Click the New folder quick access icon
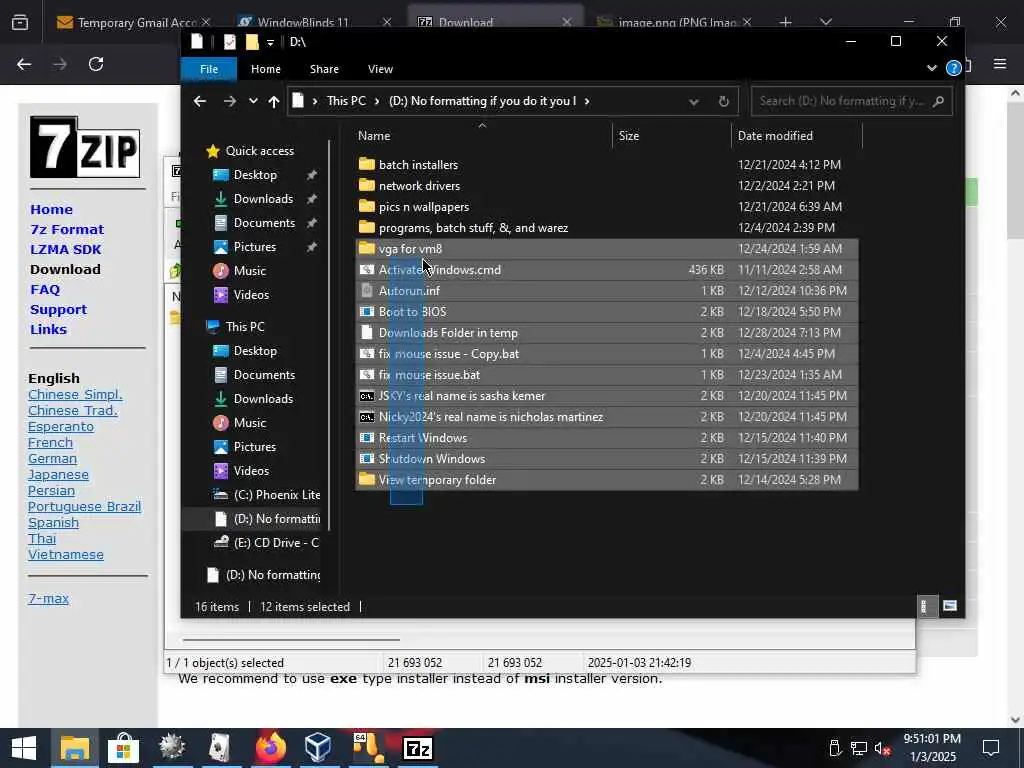Viewport: 1024px width, 768px height. coord(252,42)
